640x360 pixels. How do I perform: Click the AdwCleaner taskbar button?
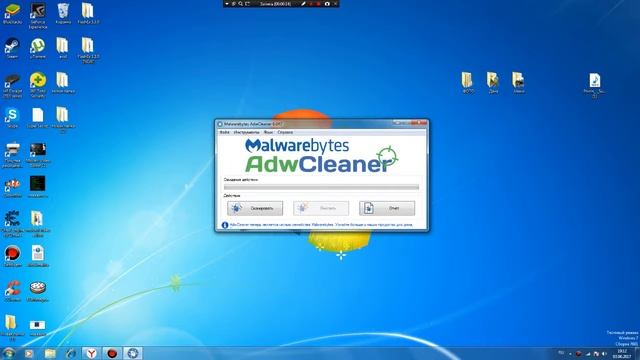133,353
